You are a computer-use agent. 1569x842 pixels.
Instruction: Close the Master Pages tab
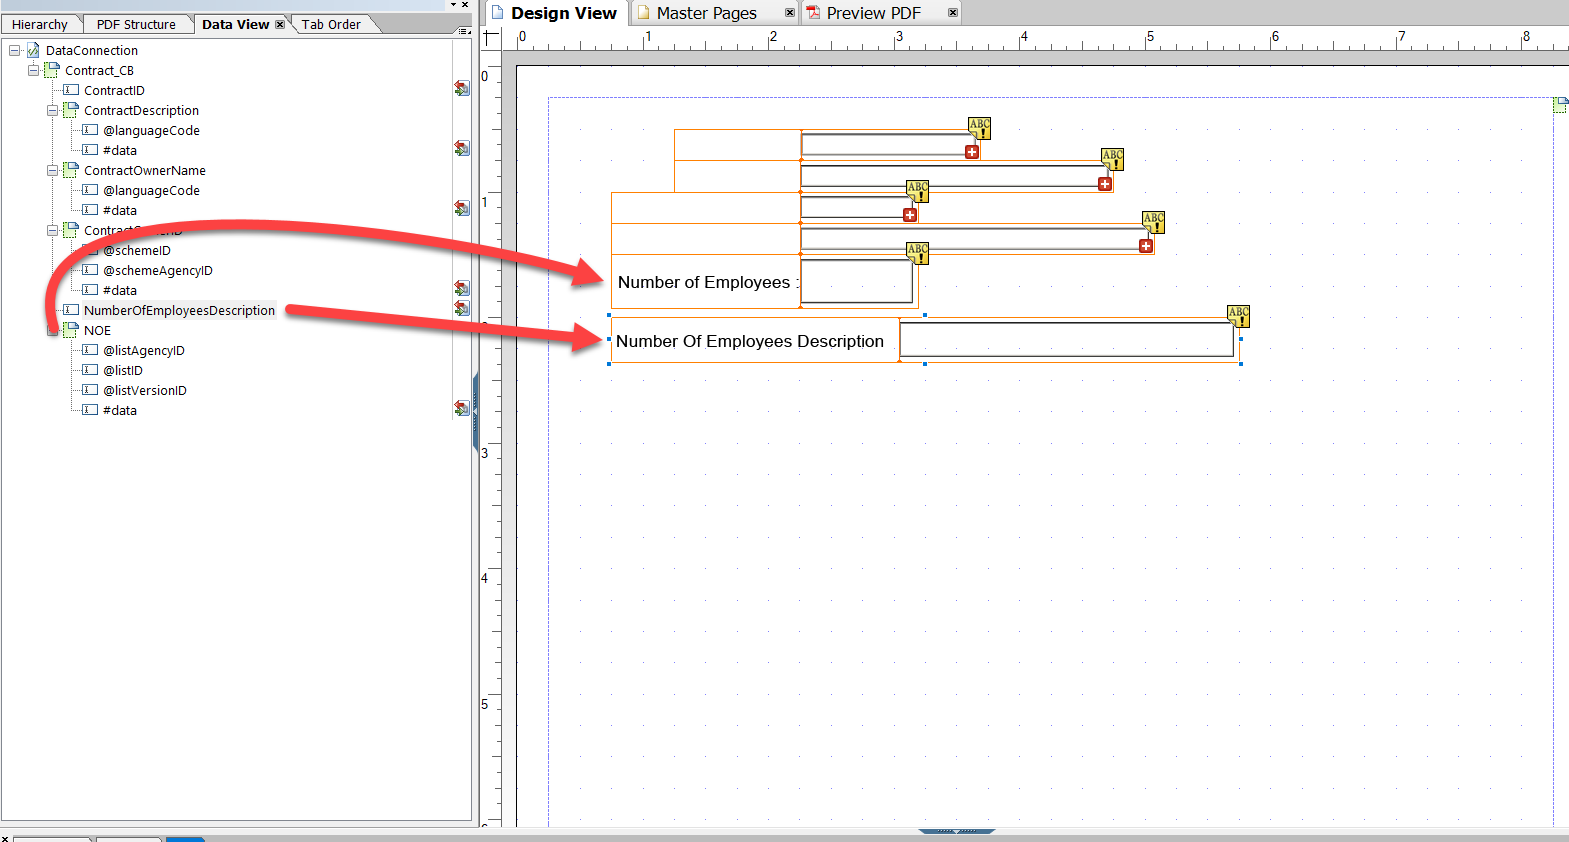790,13
